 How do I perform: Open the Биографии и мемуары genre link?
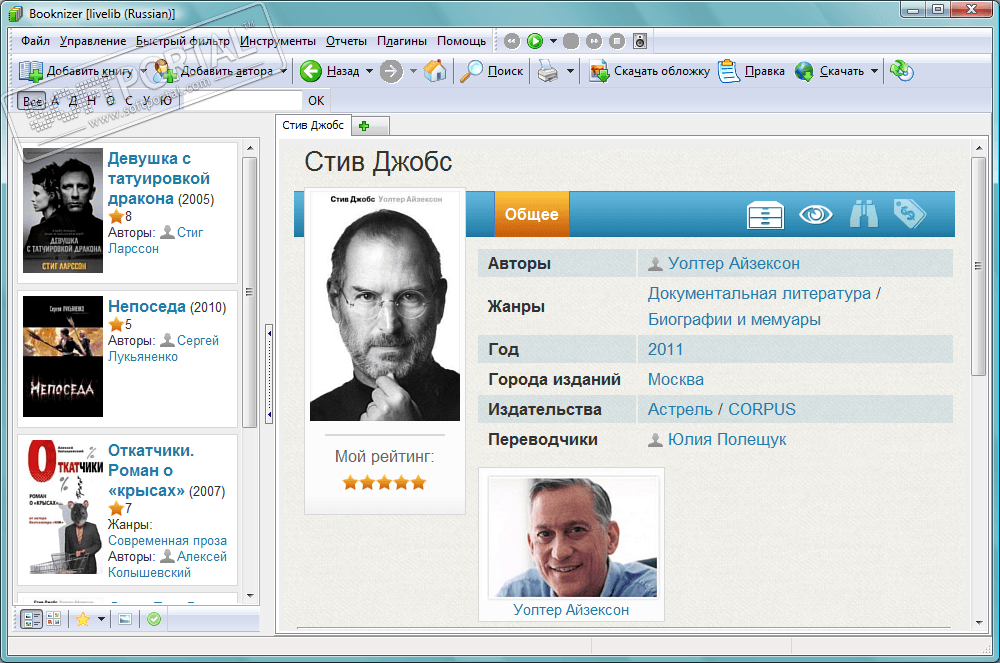click(734, 319)
